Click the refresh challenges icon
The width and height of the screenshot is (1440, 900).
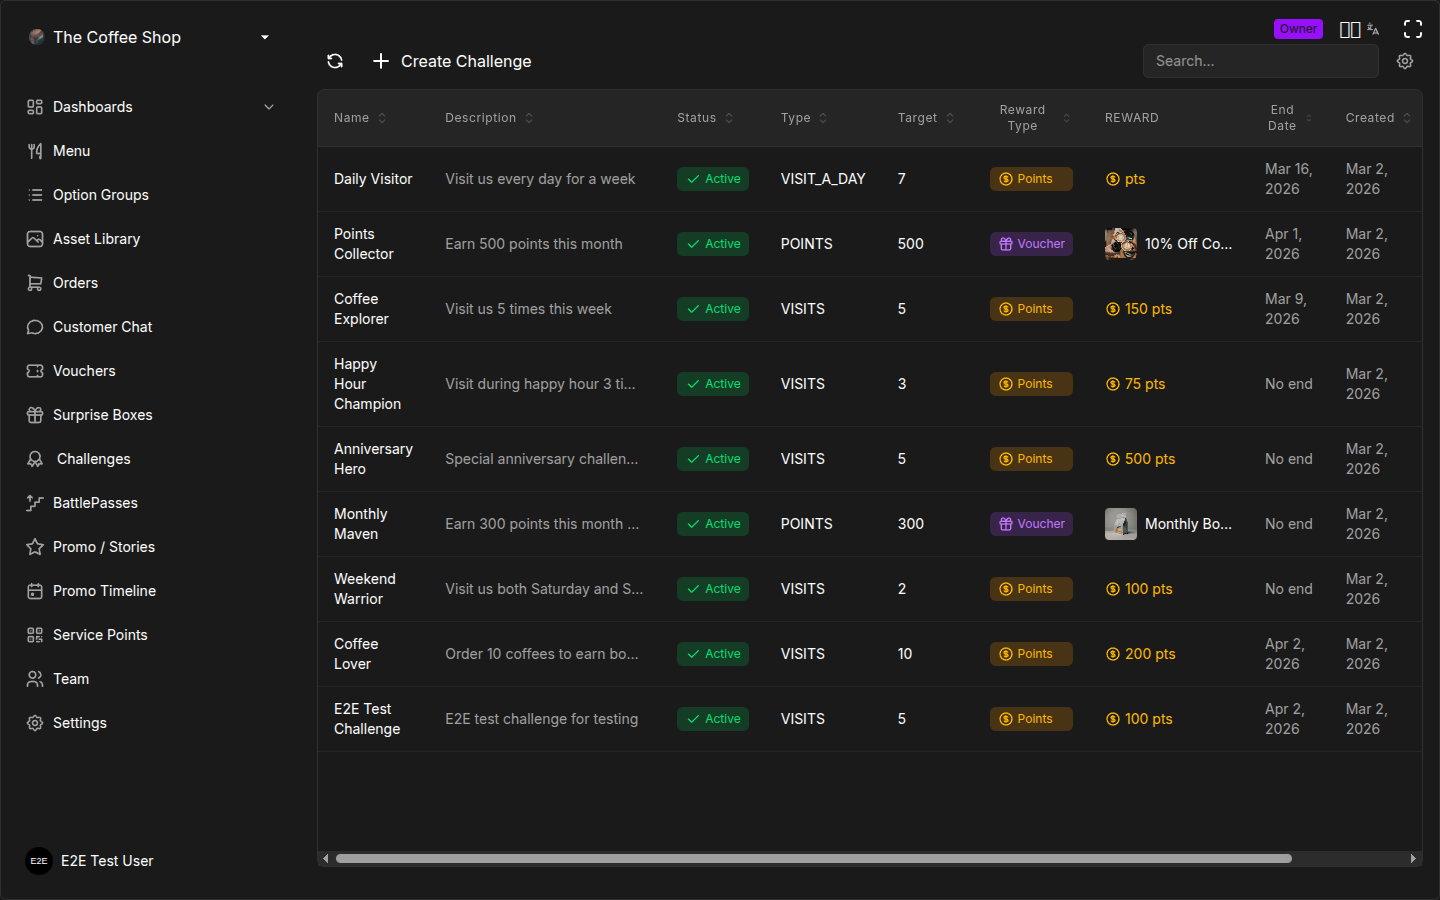point(335,61)
